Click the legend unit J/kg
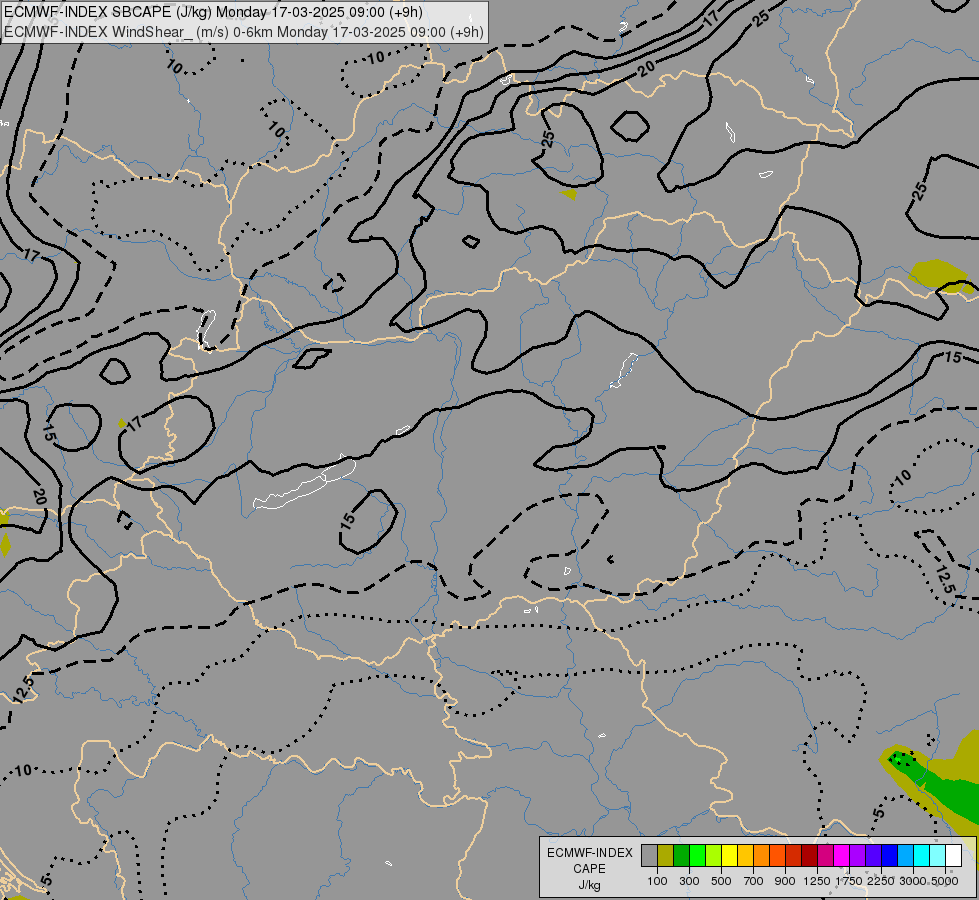 [x=589, y=885]
